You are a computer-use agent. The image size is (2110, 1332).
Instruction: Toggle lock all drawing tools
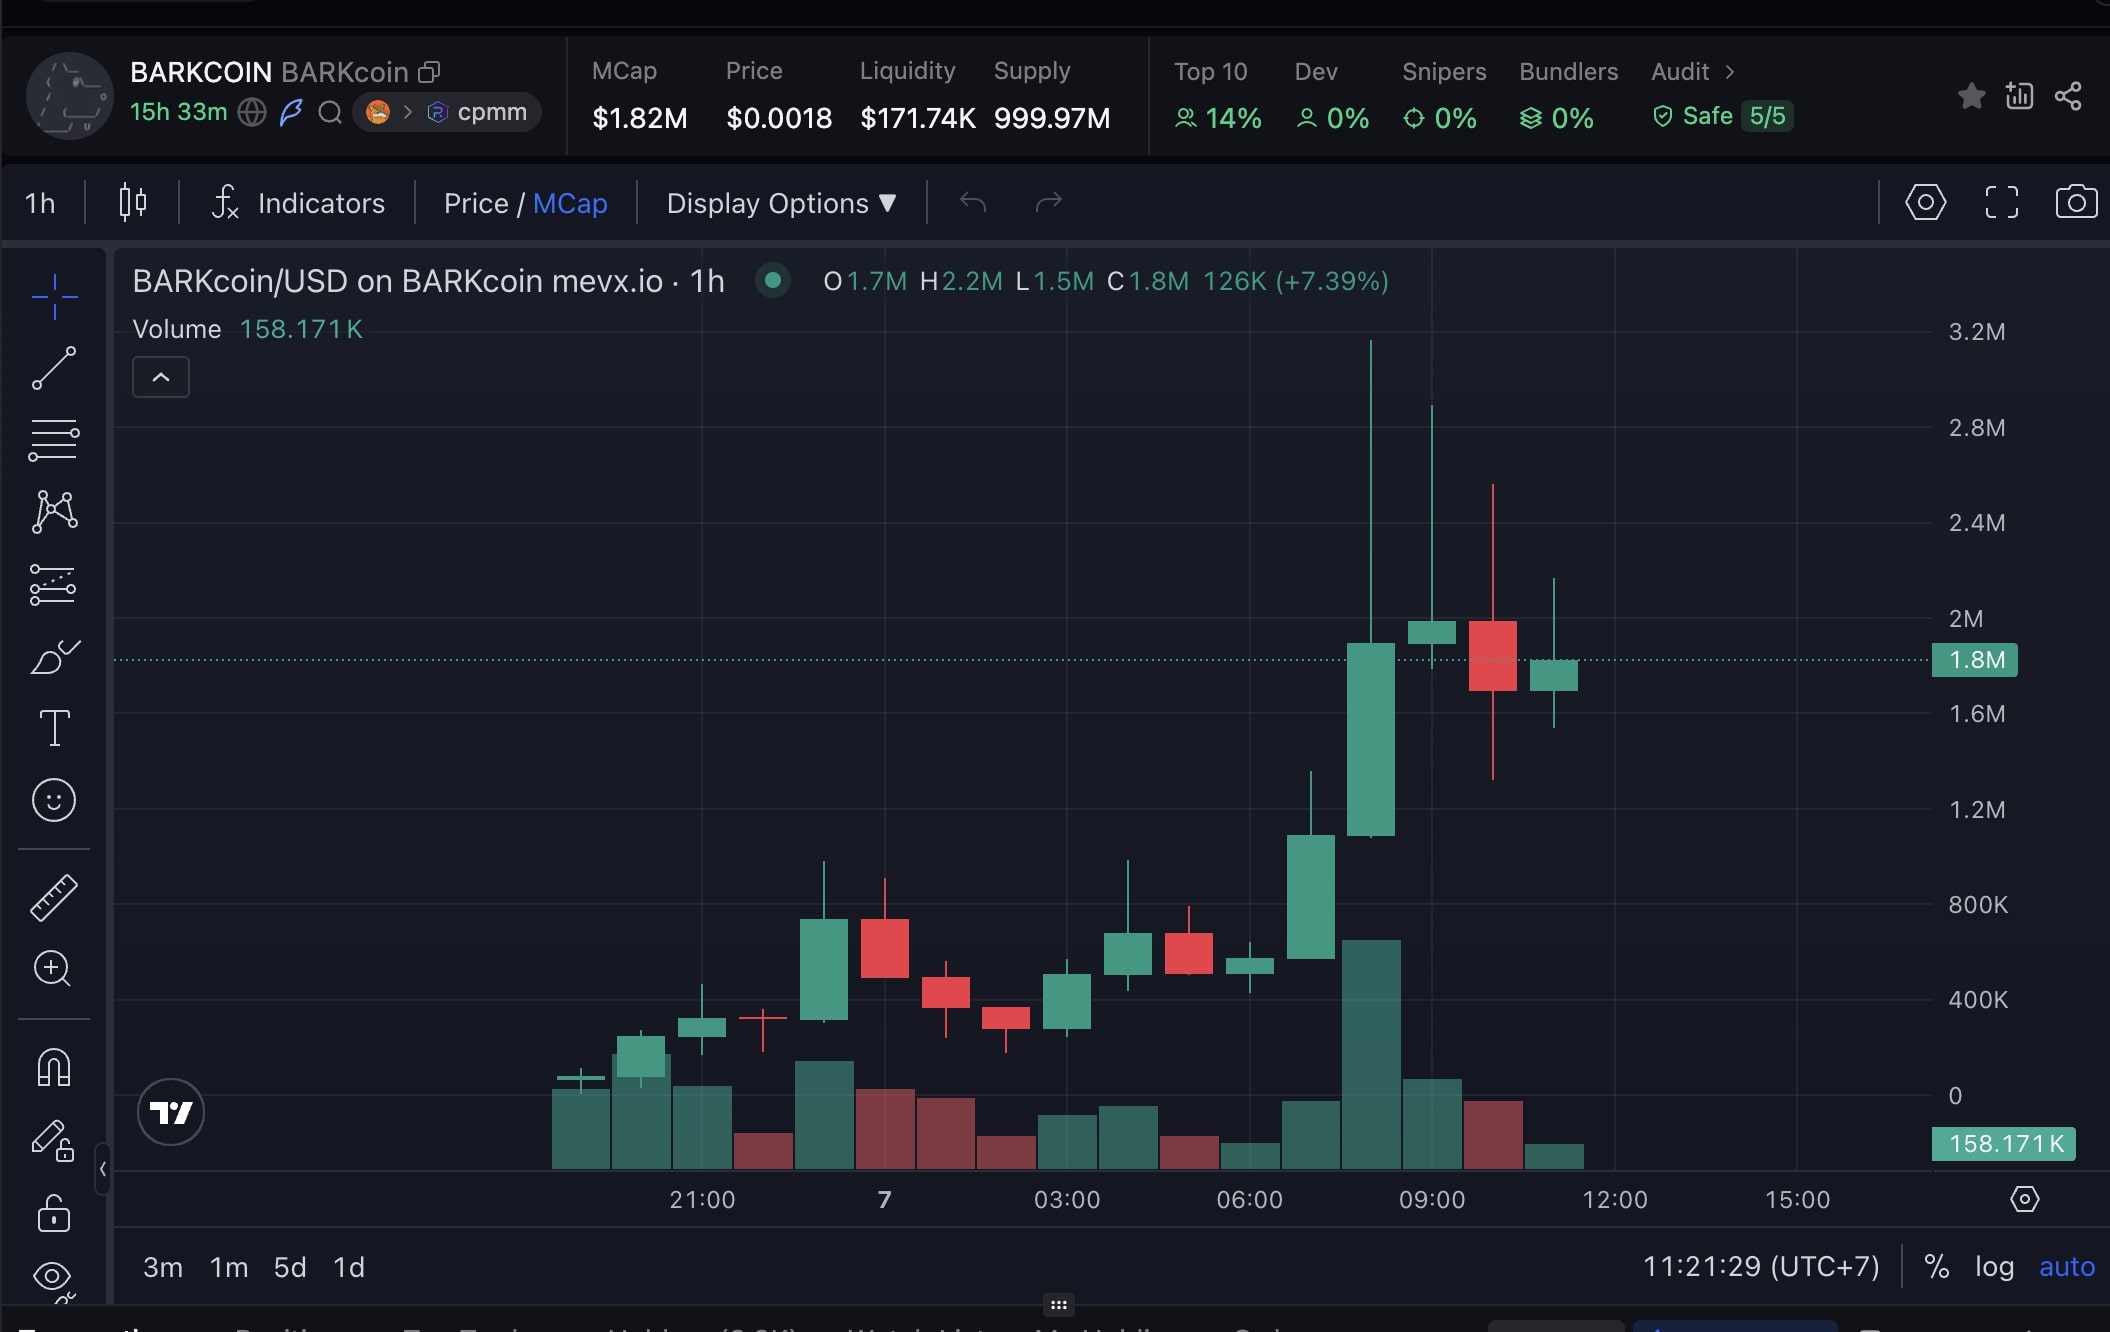click(54, 1213)
